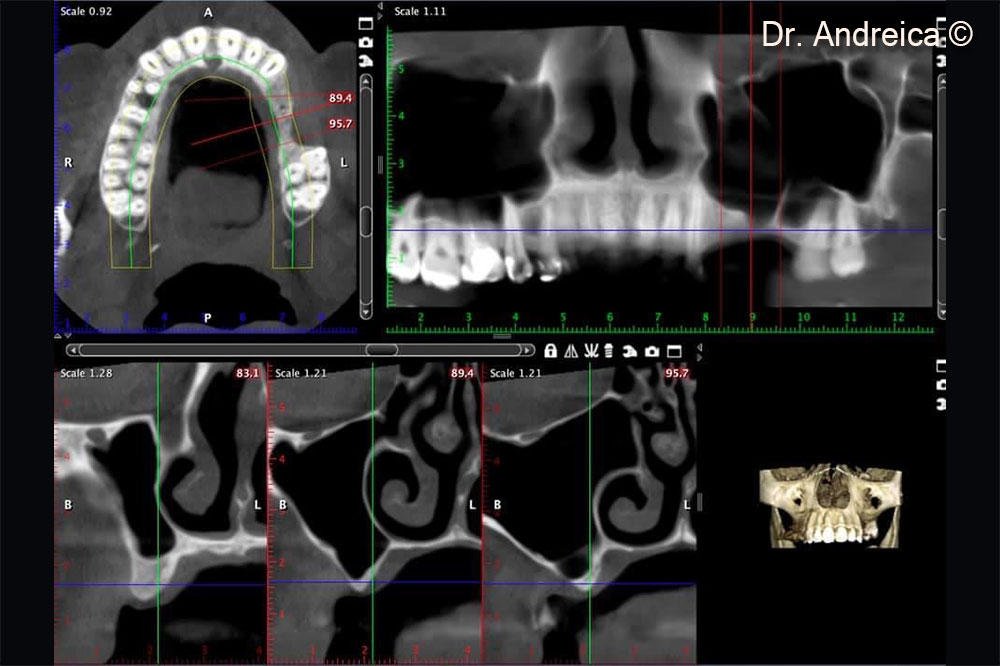Click the implant cylinder icon
Screen dimensions: 1000x666
[611, 351]
